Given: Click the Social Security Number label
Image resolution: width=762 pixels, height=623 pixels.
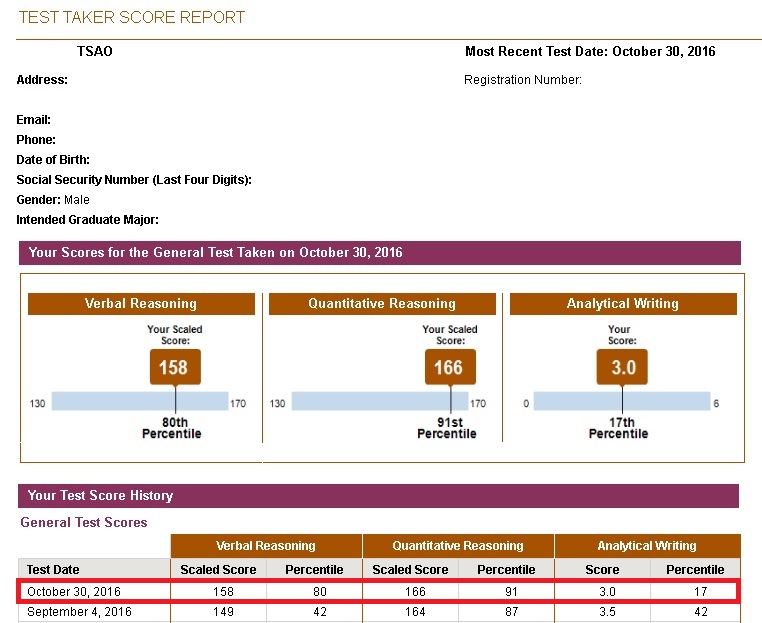Looking at the screenshot, I should (x=134, y=180).
